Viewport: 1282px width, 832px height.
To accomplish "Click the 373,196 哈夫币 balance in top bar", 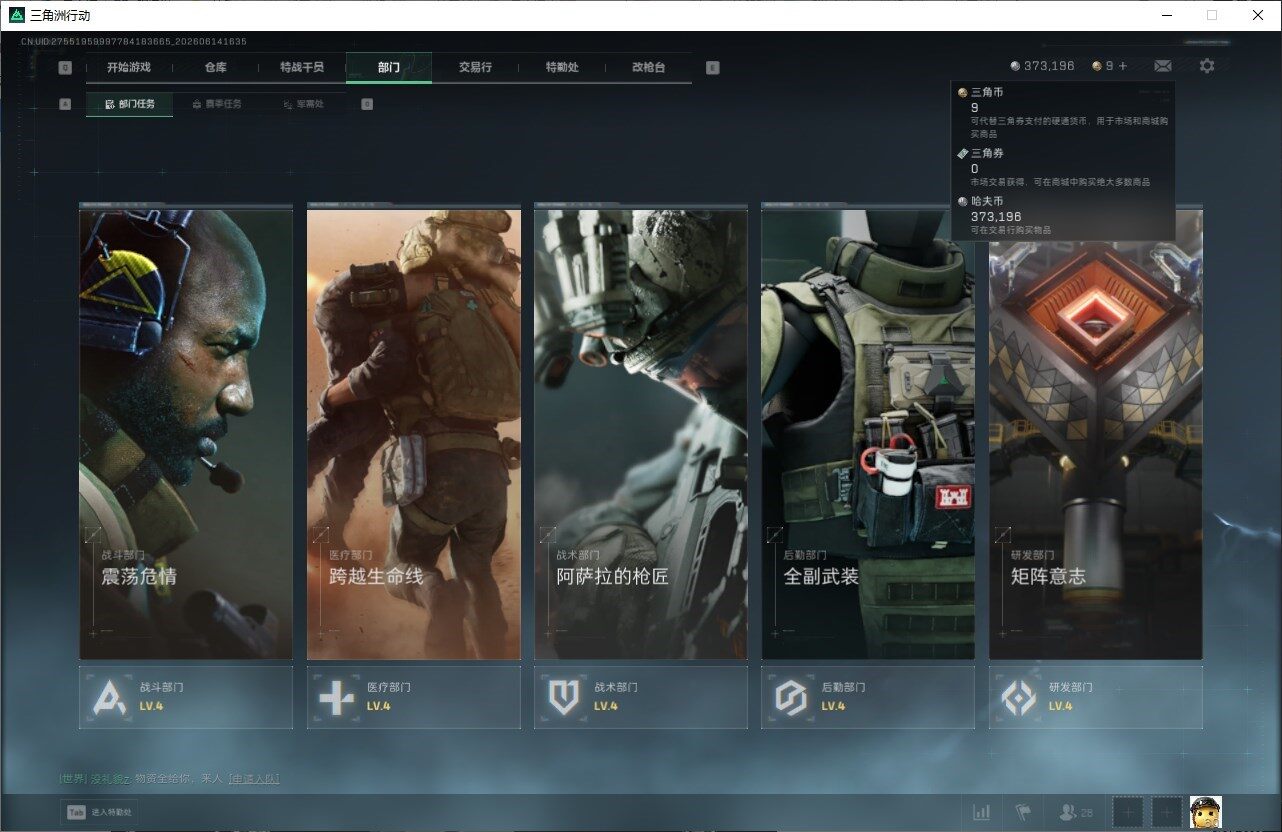I will tap(1049, 66).
